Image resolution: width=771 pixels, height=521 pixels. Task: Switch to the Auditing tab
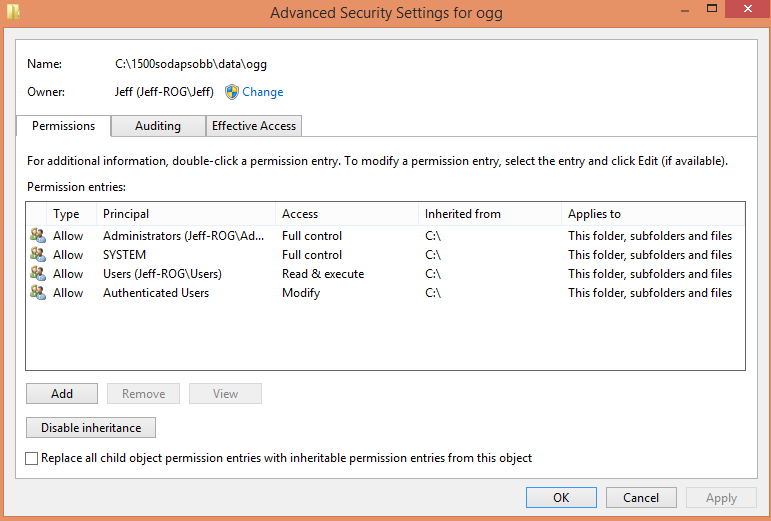coord(158,126)
